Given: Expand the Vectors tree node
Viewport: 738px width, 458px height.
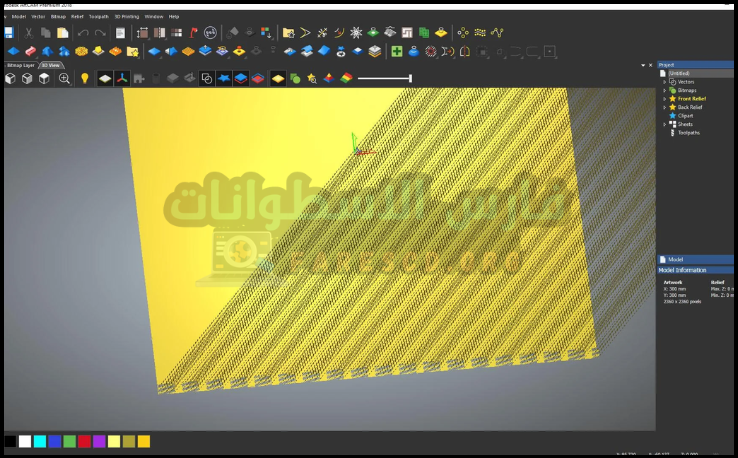Looking at the screenshot, I should coord(665,82).
